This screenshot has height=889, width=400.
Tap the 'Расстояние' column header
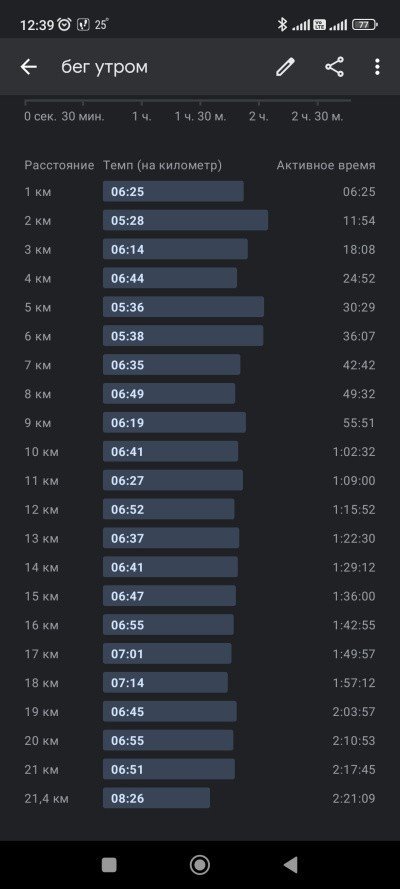pos(59,166)
